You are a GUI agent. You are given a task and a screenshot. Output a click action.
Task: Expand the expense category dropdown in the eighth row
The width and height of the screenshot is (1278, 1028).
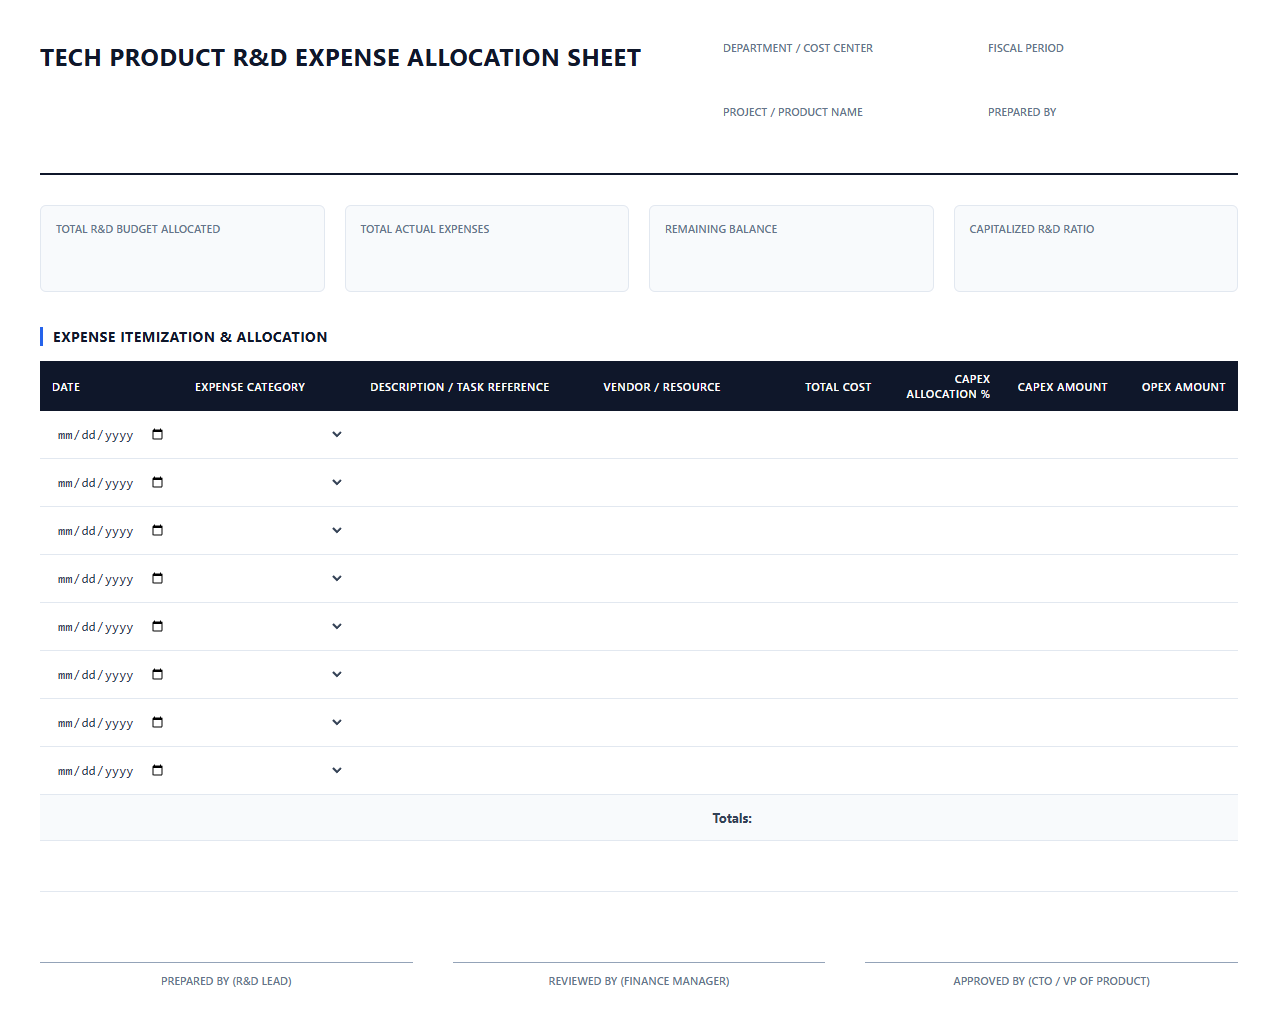tap(270, 771)
